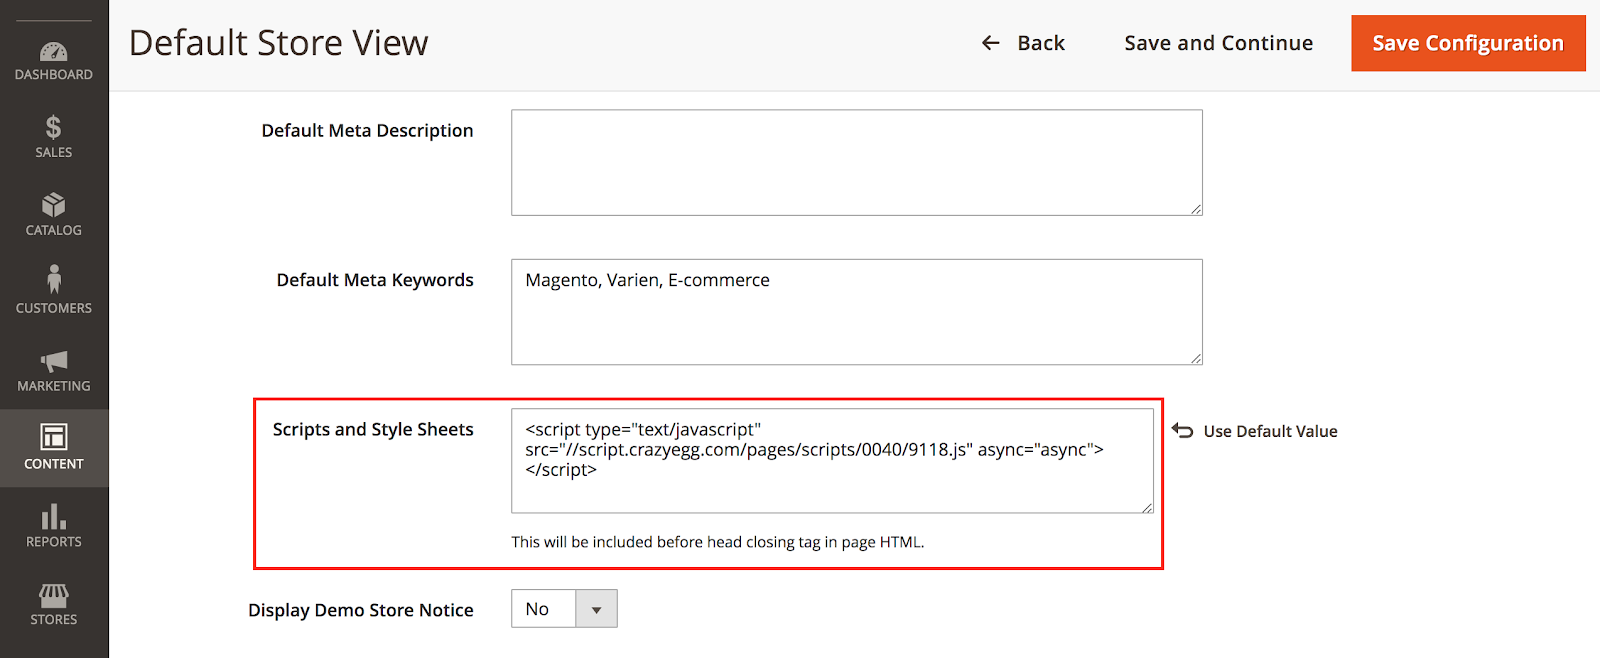Click the REPORTS menu label

tap(54, 542)
